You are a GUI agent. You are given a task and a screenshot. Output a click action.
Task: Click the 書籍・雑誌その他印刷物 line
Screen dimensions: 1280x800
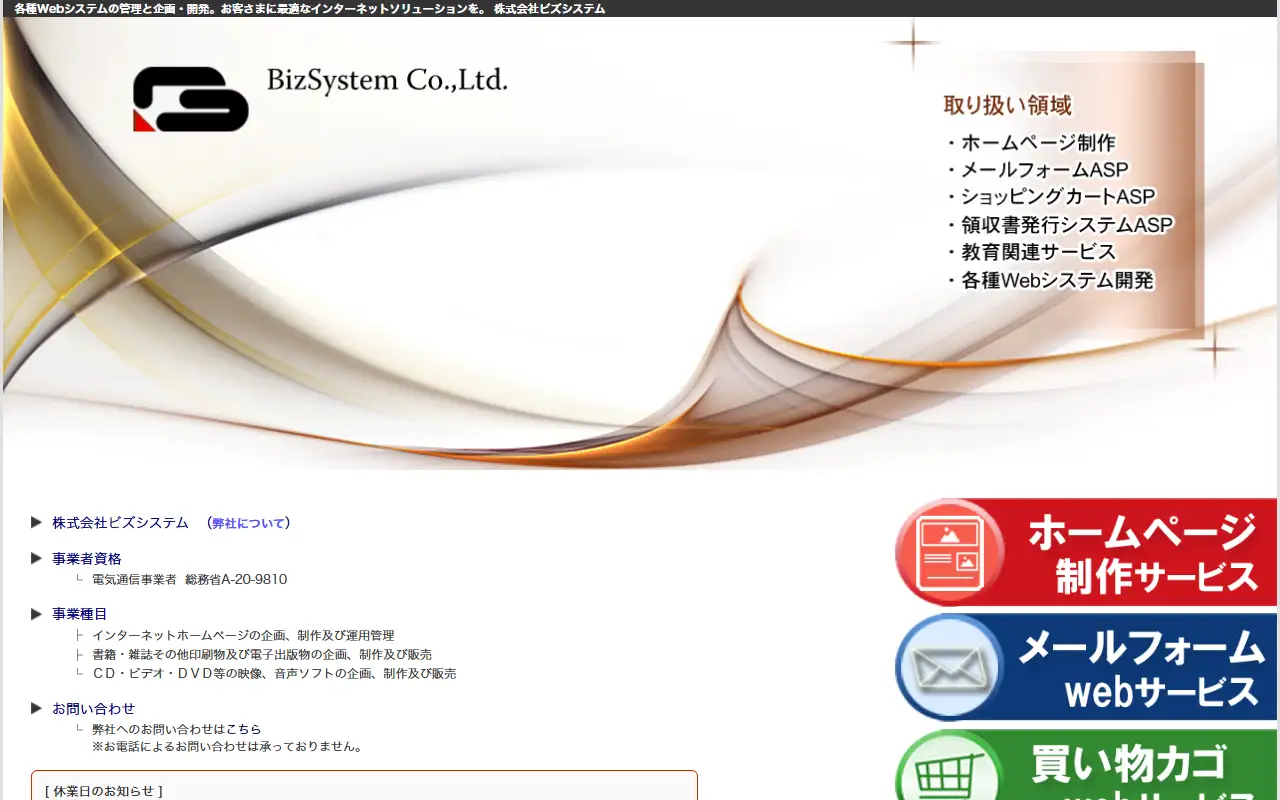pos(262,654)
